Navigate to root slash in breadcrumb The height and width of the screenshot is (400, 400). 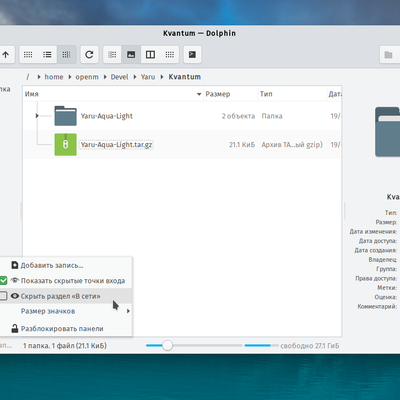click(x=28, y=77)
